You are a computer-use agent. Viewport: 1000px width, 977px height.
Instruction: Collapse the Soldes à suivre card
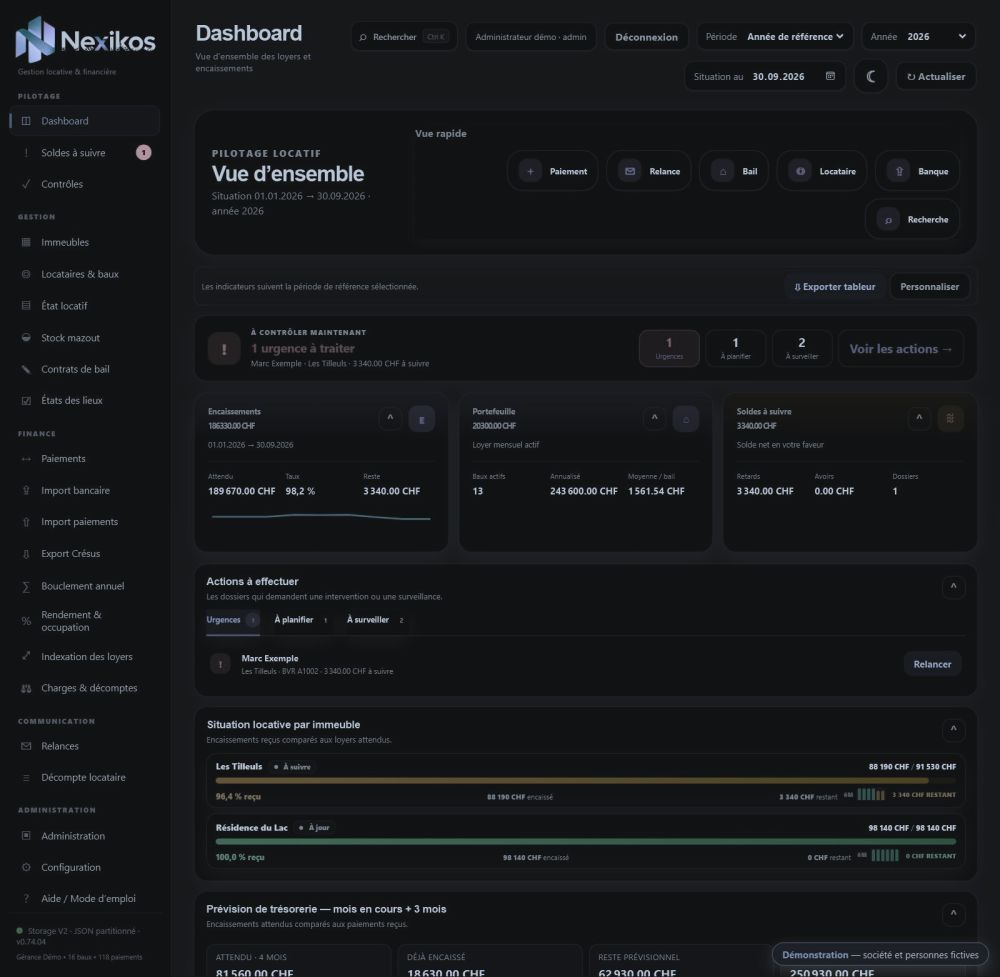click(x=919, y=418)
